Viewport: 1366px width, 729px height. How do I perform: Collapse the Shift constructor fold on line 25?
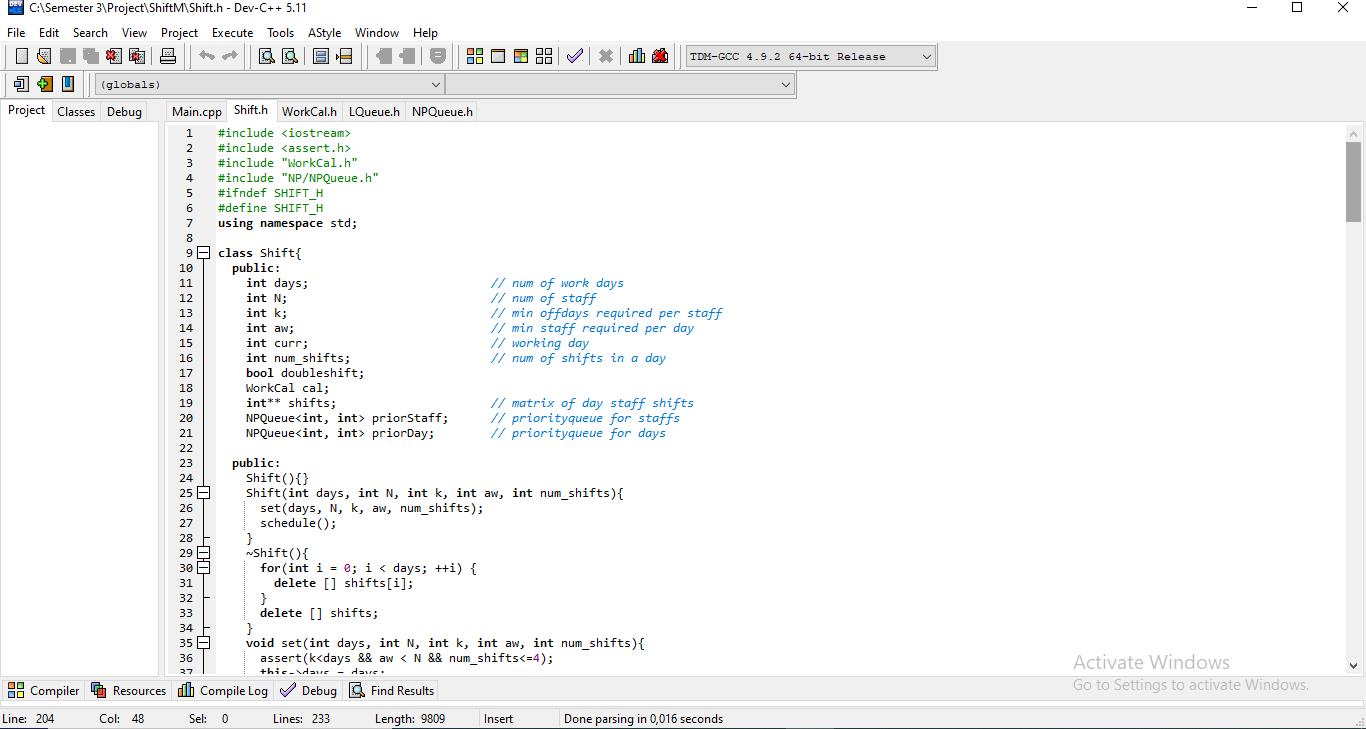tap(203, 493)
